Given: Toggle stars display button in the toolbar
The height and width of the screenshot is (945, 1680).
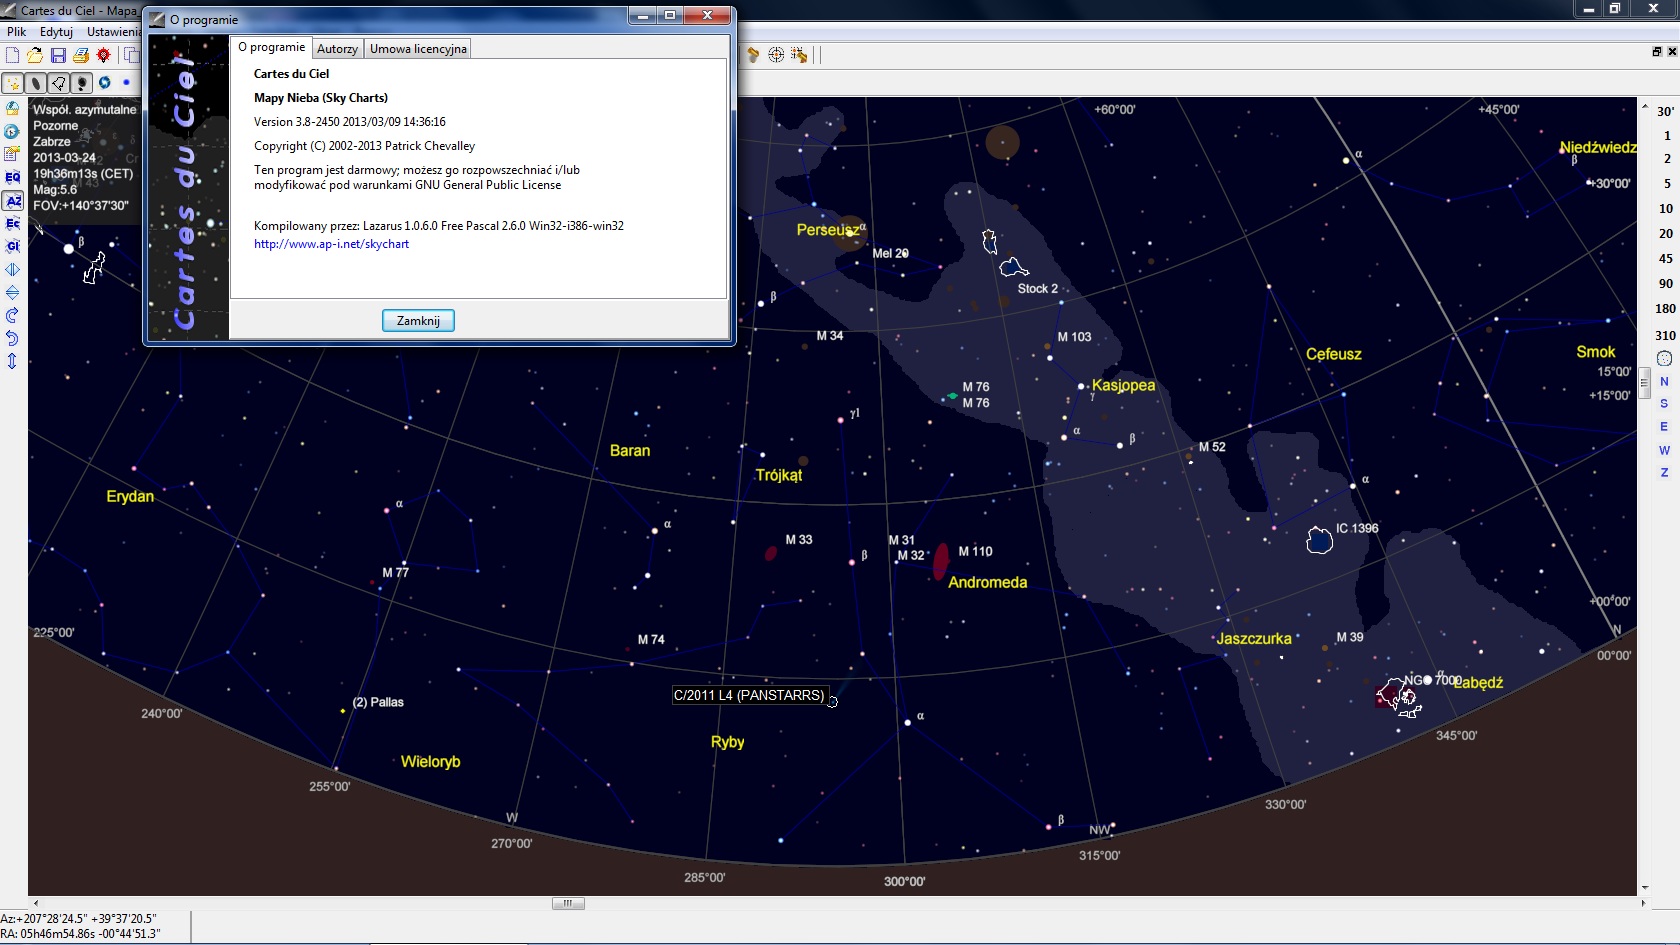Looking at the screenshot, I should 13,83.
